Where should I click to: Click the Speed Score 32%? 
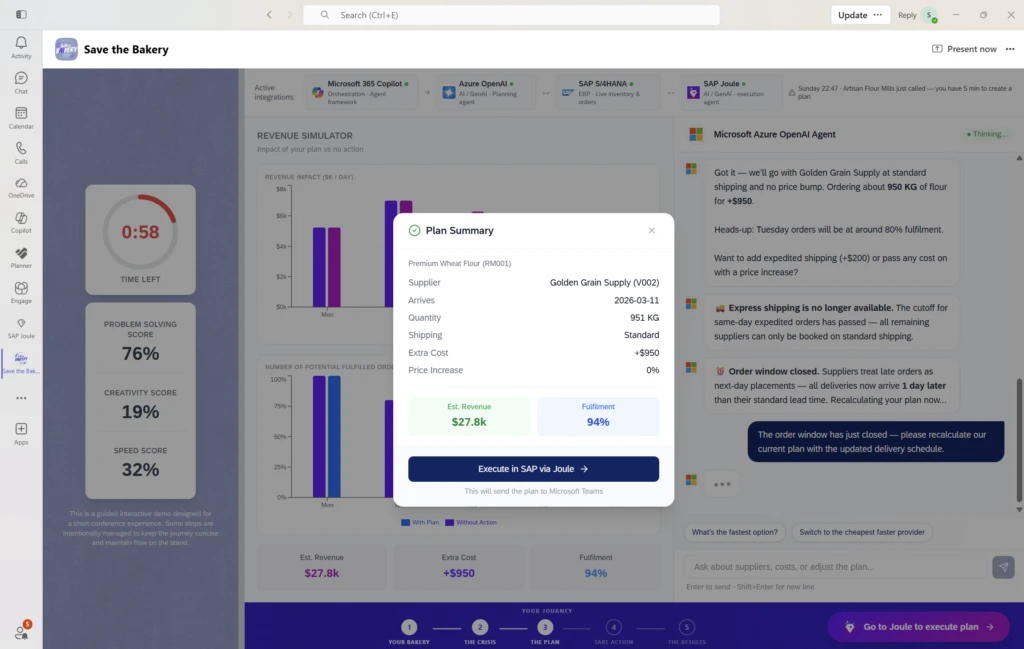point(140,469)
